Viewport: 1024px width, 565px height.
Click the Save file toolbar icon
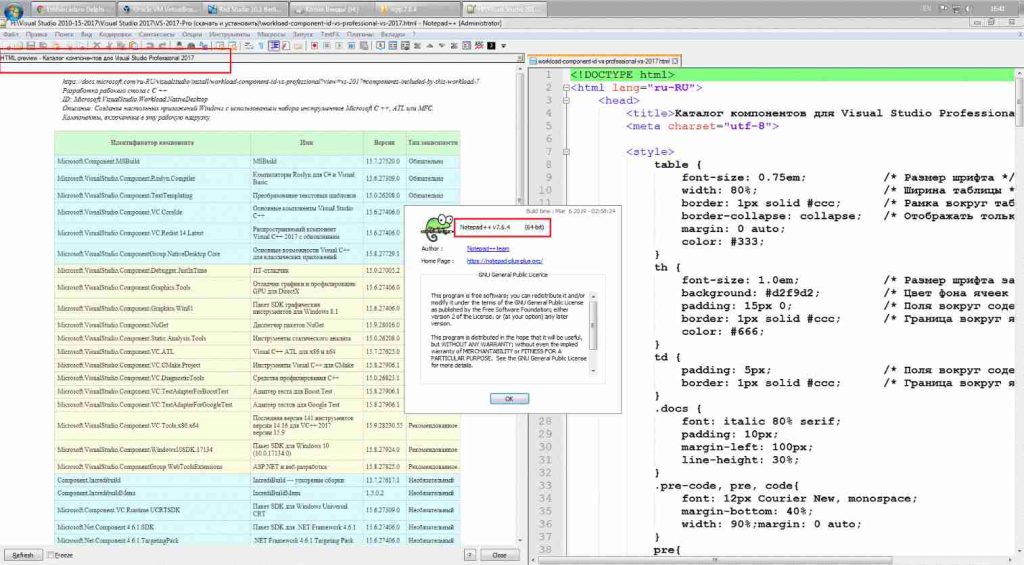pos(30,46)
